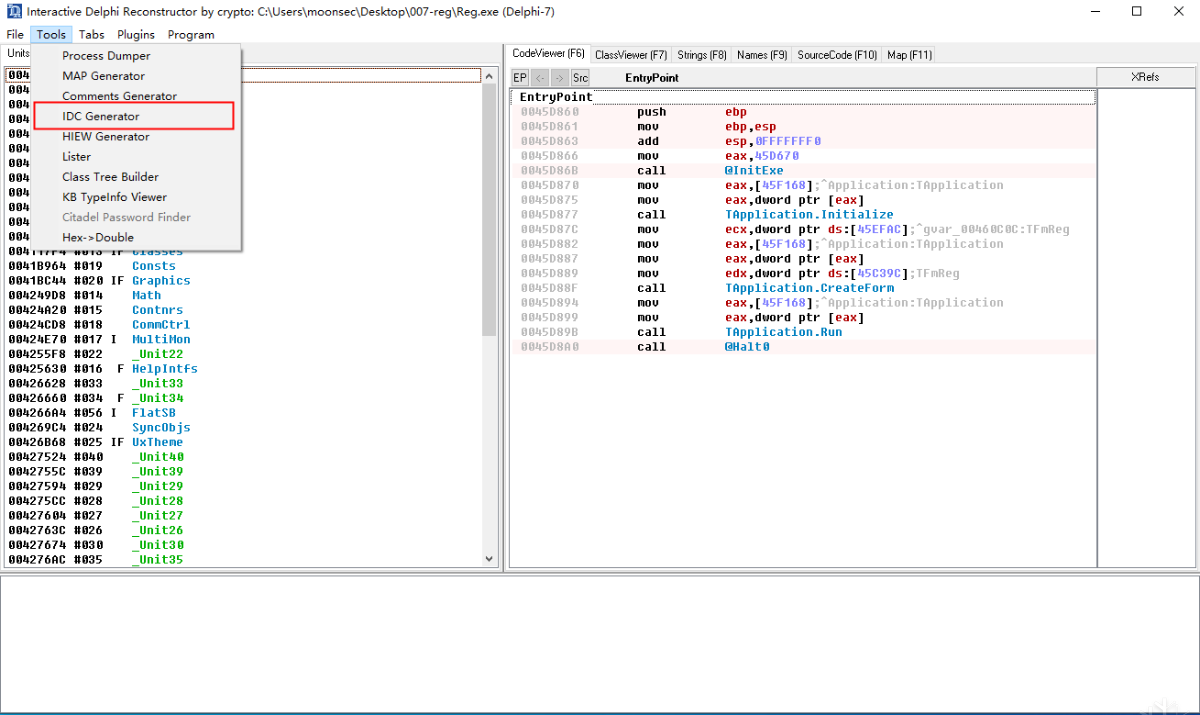
Task: Select the CommCtrl unit row
Action: coord(243,325)
